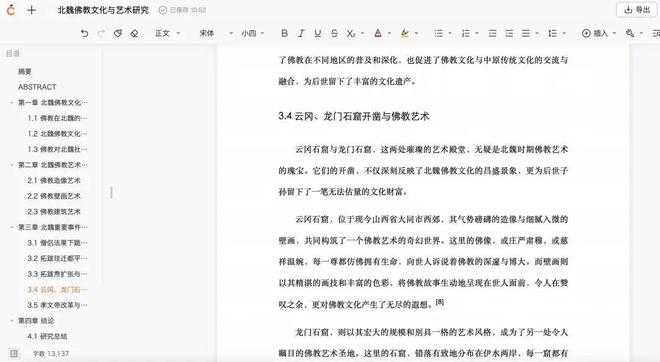Screen dimensions: 660x362
Task: Click the find and replace tool icon
Action: tap(630, 33)
